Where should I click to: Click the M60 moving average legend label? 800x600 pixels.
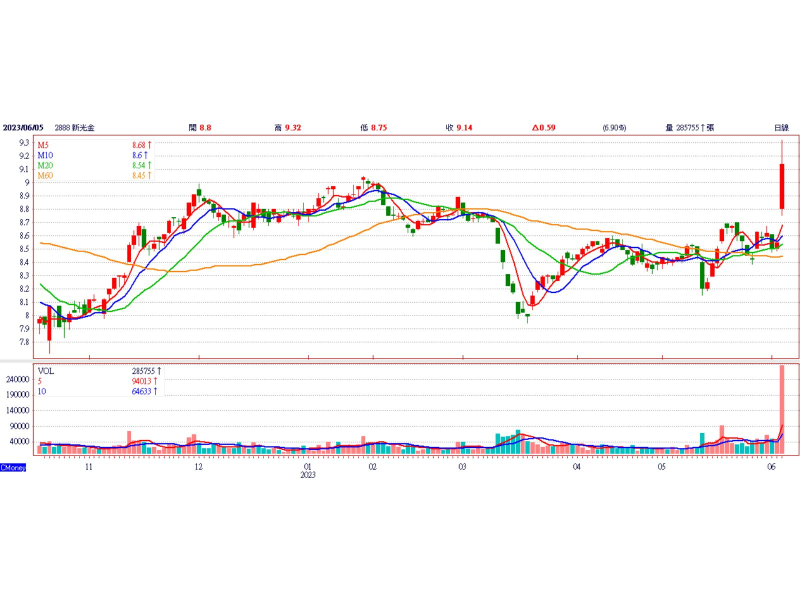(45, 176)
